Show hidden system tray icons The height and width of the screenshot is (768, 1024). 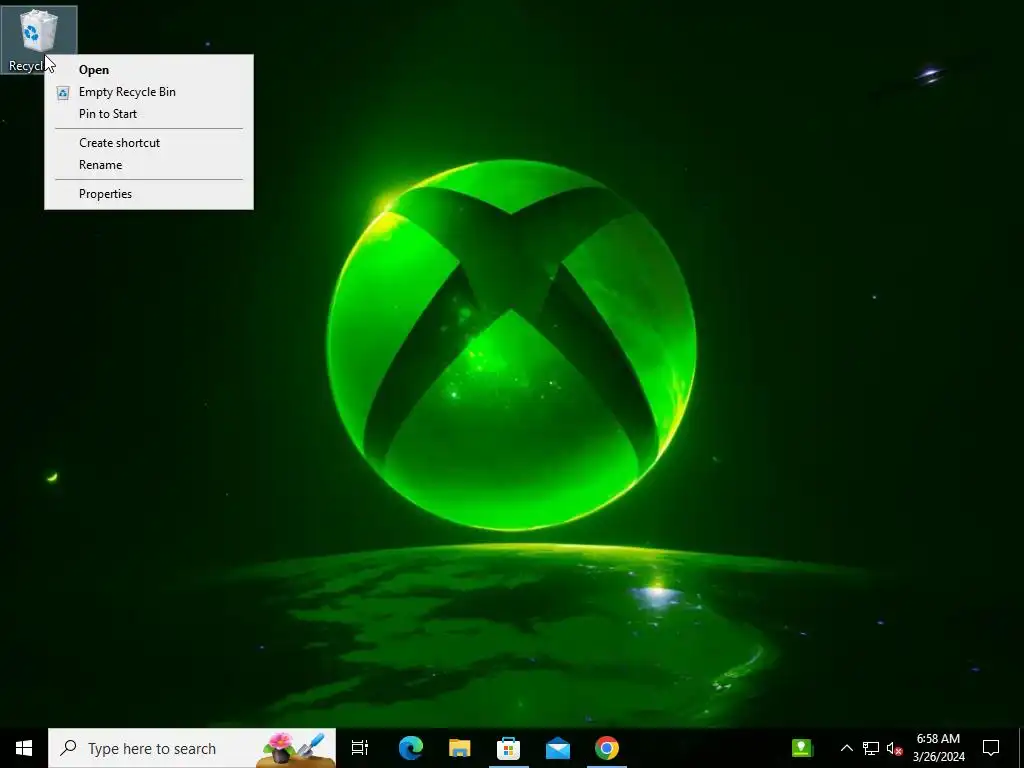tap(846, 748)
